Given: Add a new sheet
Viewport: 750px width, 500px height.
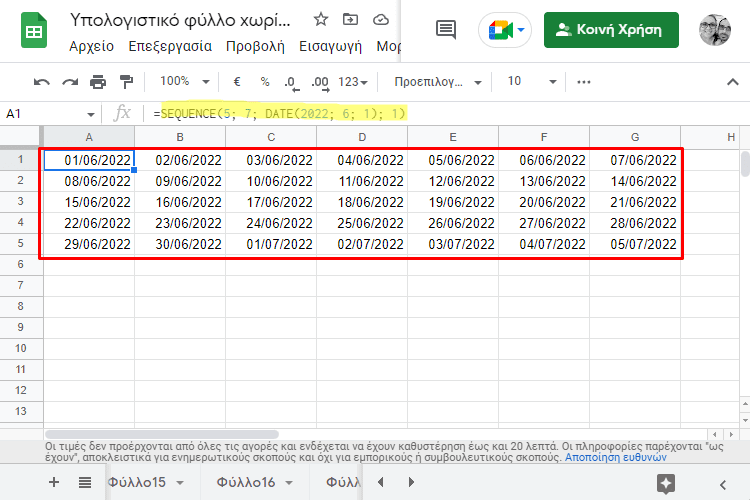Looking at the screenshot, I should pyautogui.click(x=54, y=482).
